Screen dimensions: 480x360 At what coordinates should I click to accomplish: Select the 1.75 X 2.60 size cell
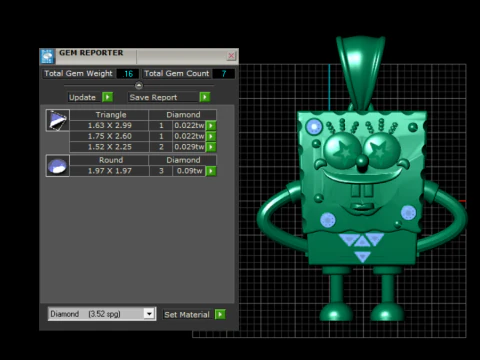coord(109,136)
